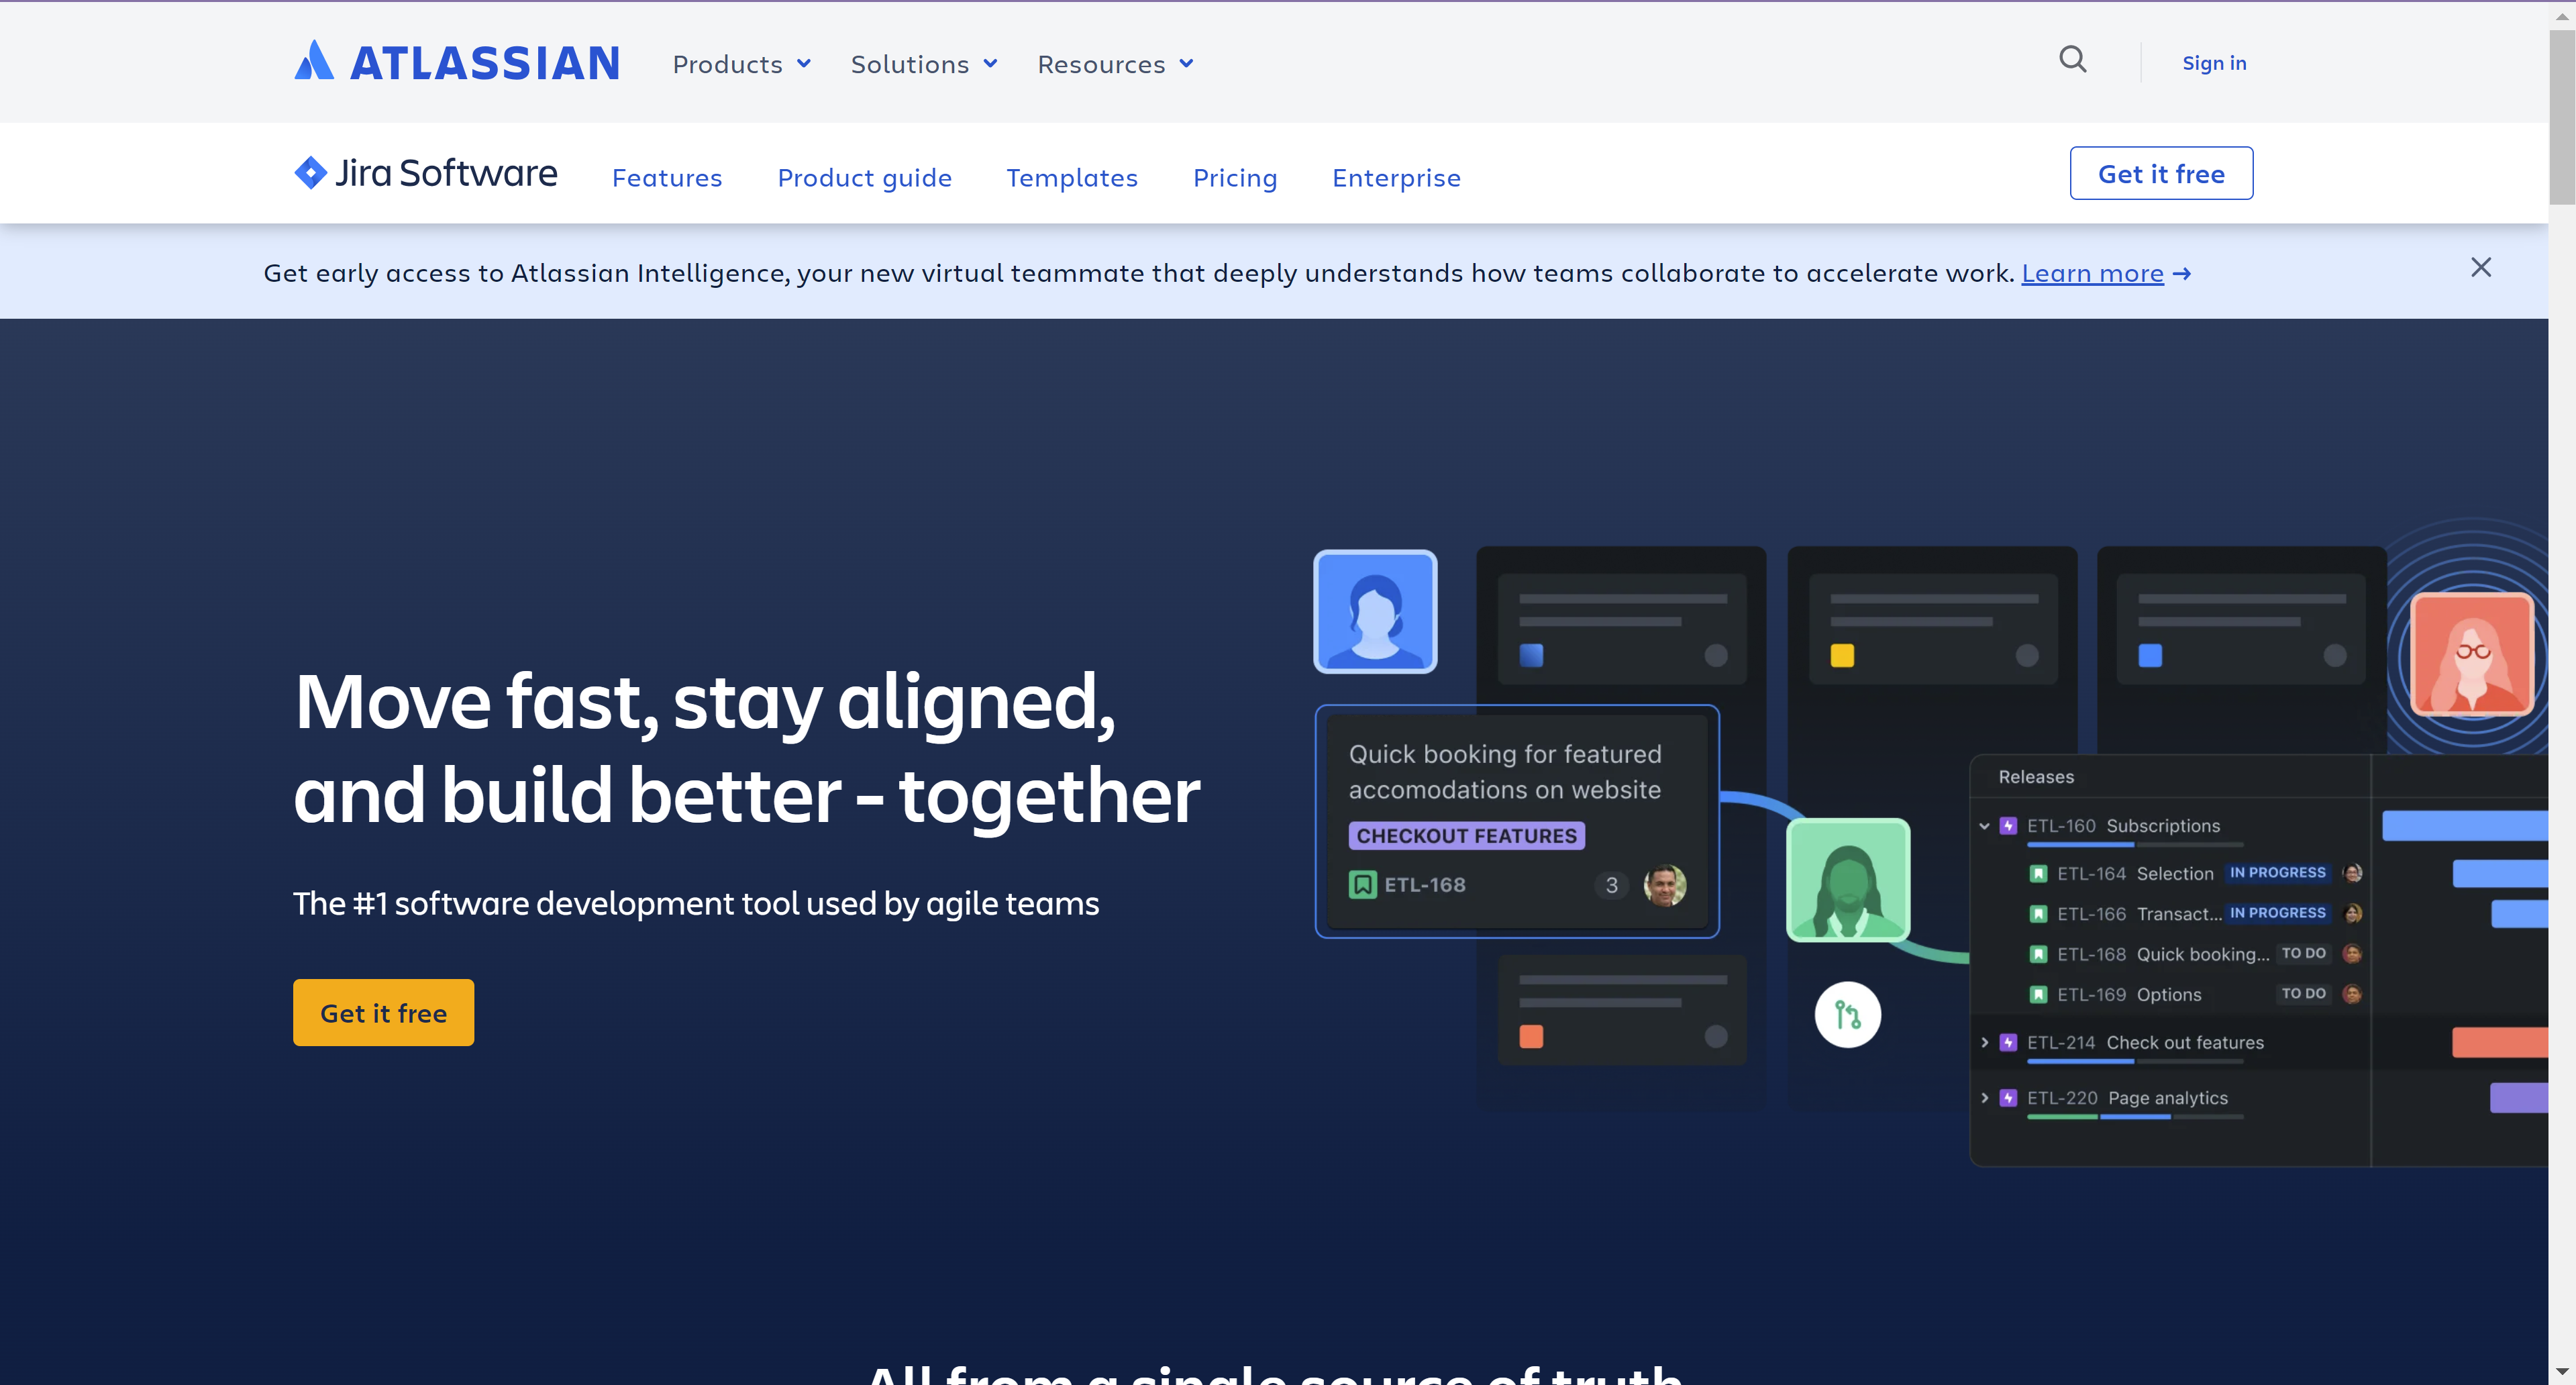Image resolution: width=2576 pixels, height=1385 pixels.
Task: Click the ETL-169 assignee avatar
Action: click(2352, 993)
